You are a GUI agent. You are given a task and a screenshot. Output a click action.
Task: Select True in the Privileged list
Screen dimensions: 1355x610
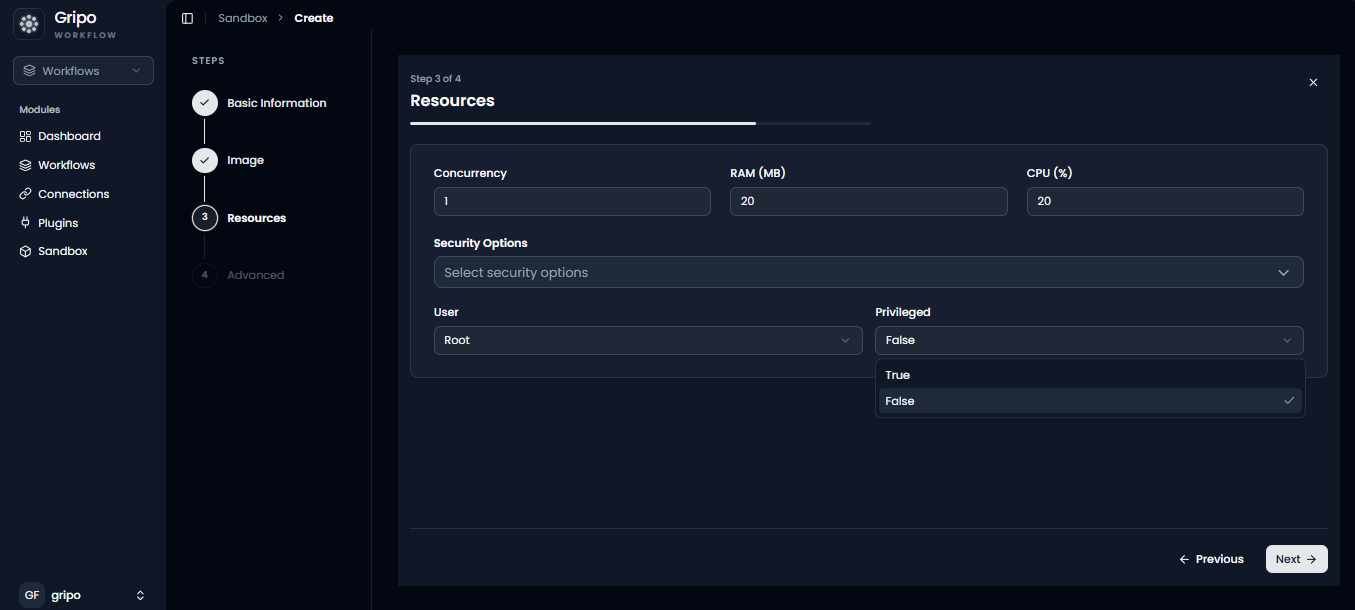point(1090,375)
